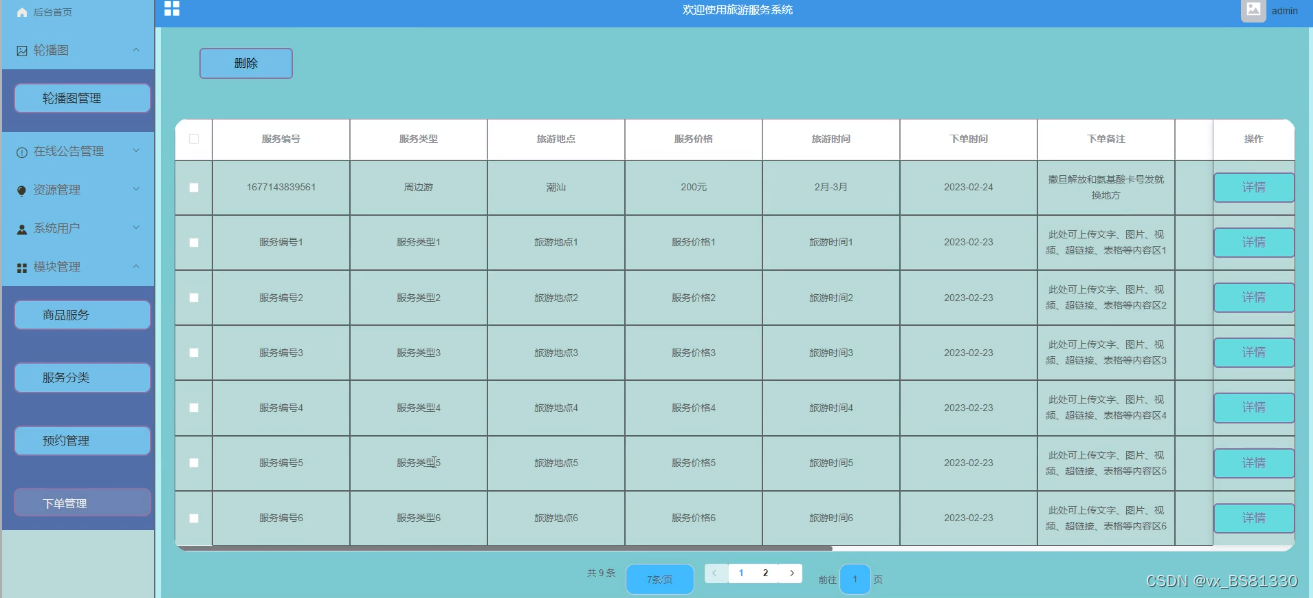Open the 下单管理 menu item
The image size is (1313, 598).
pyautogui.click(x=82, y=503)
